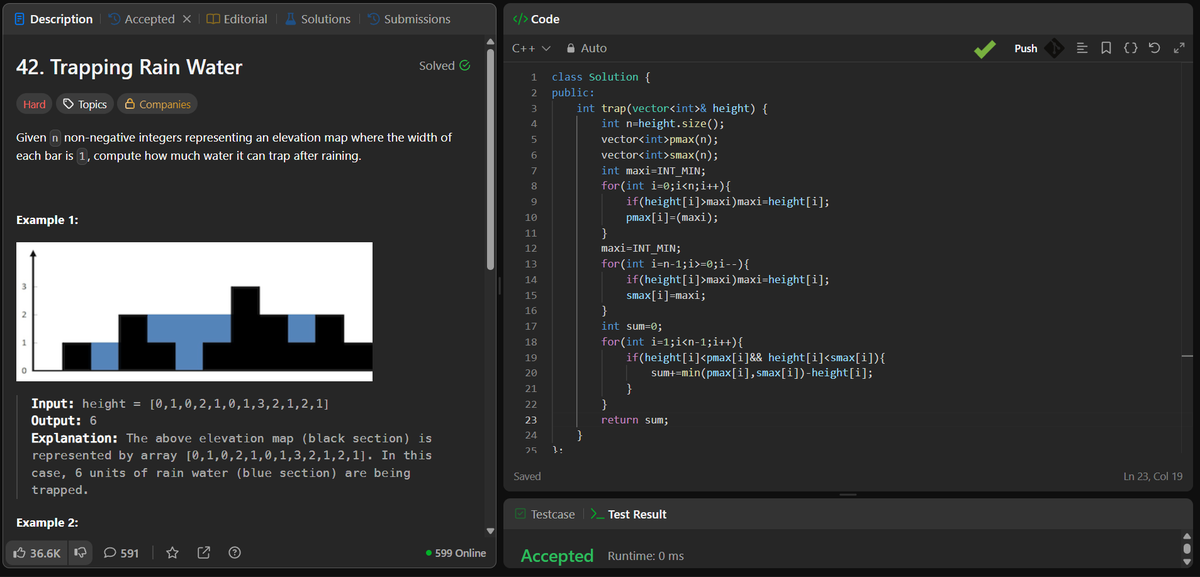1200x577 pixels.
Task: Expand editor with fullscreen arrows icon
Action: click(1179, 48)
